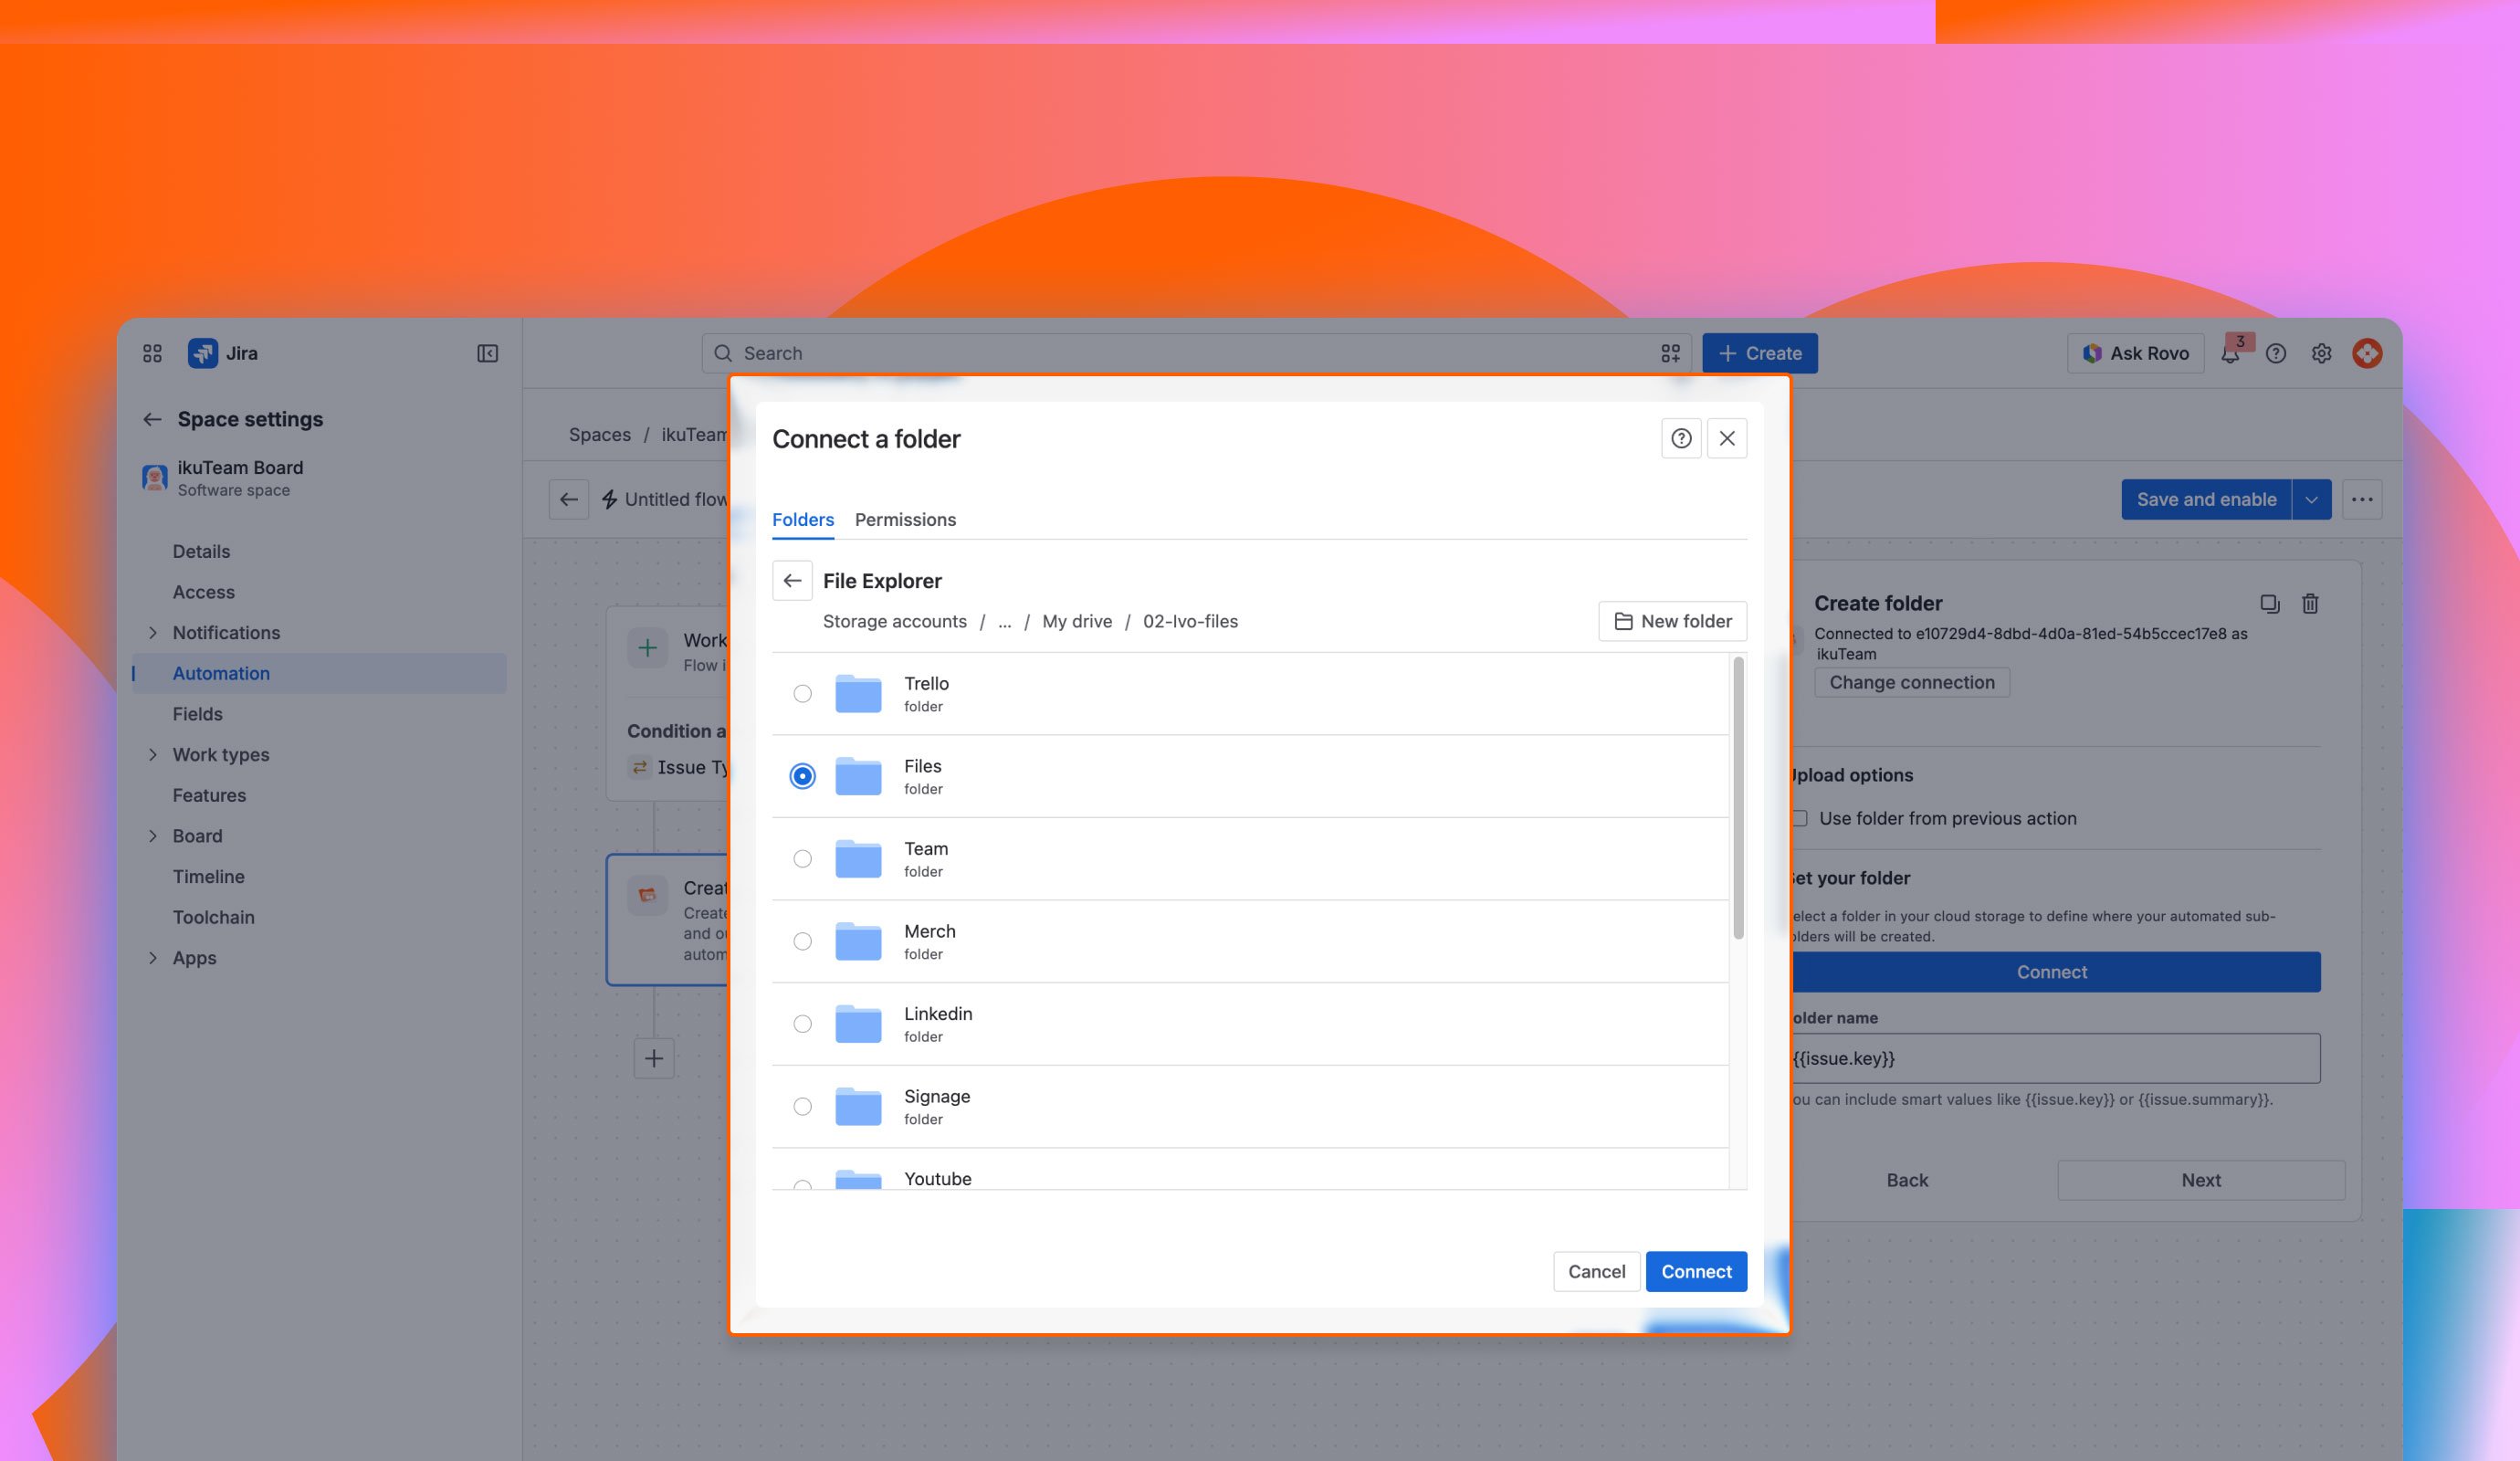Screen dimensions: 2520x1461
Task: Open the help icon in Jira header
Action: tap(2276, 353)
